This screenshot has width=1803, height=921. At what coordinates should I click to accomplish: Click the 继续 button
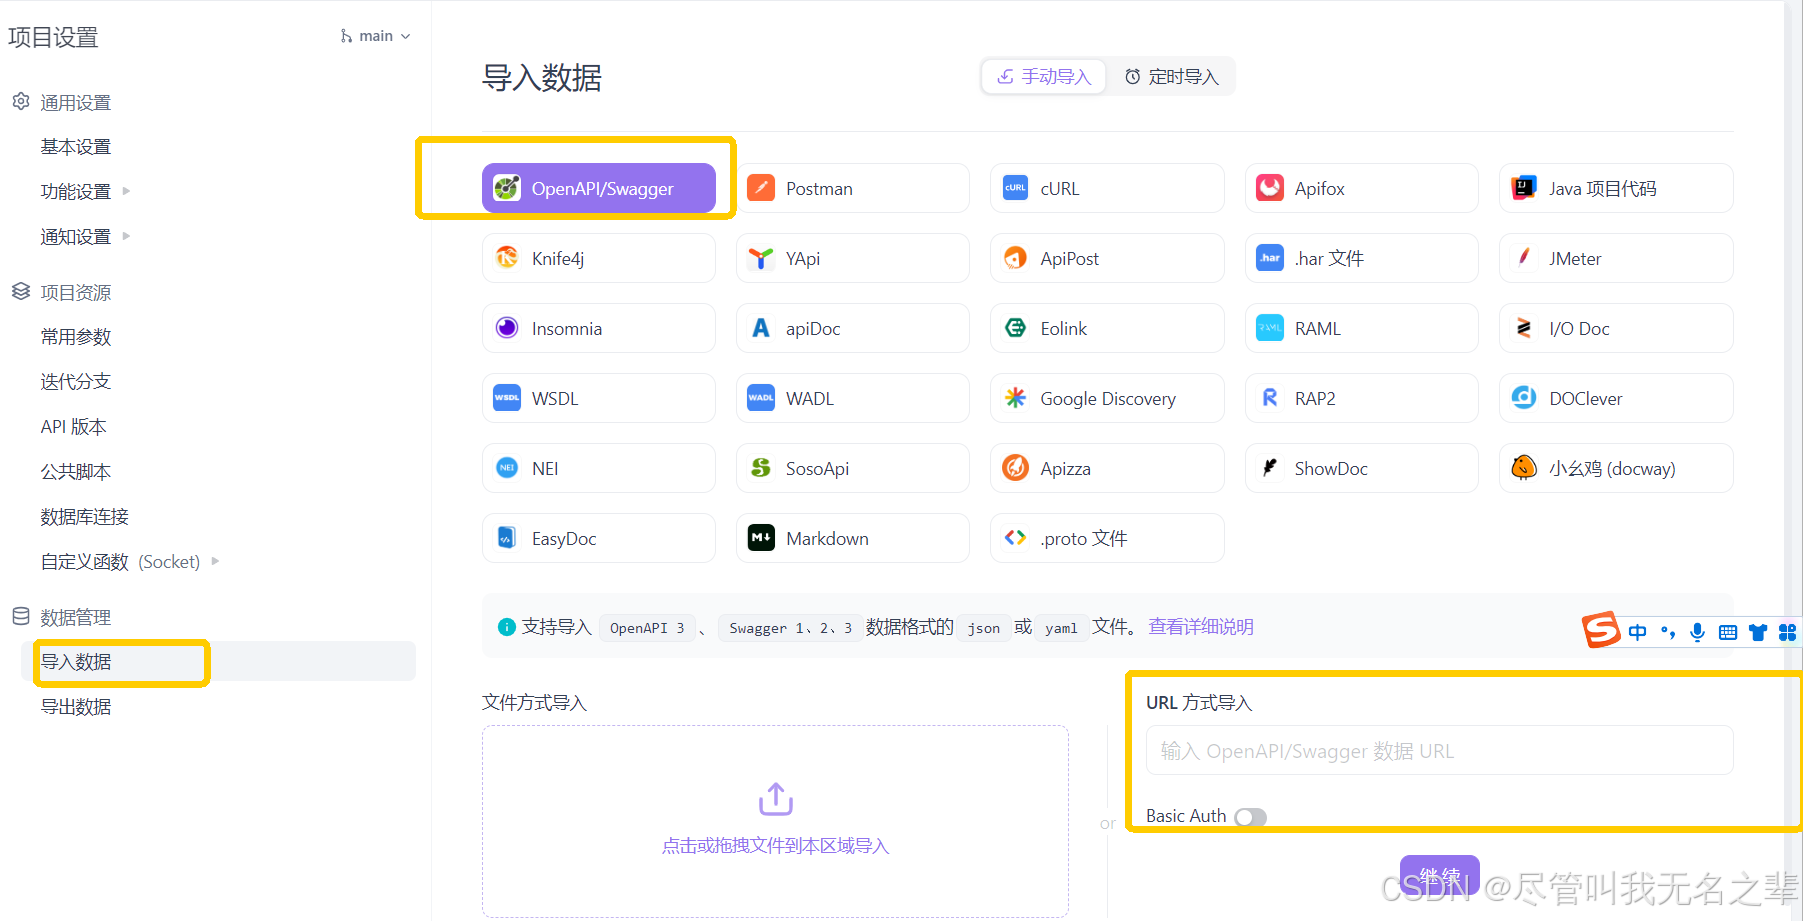(x=1439, y=875)
